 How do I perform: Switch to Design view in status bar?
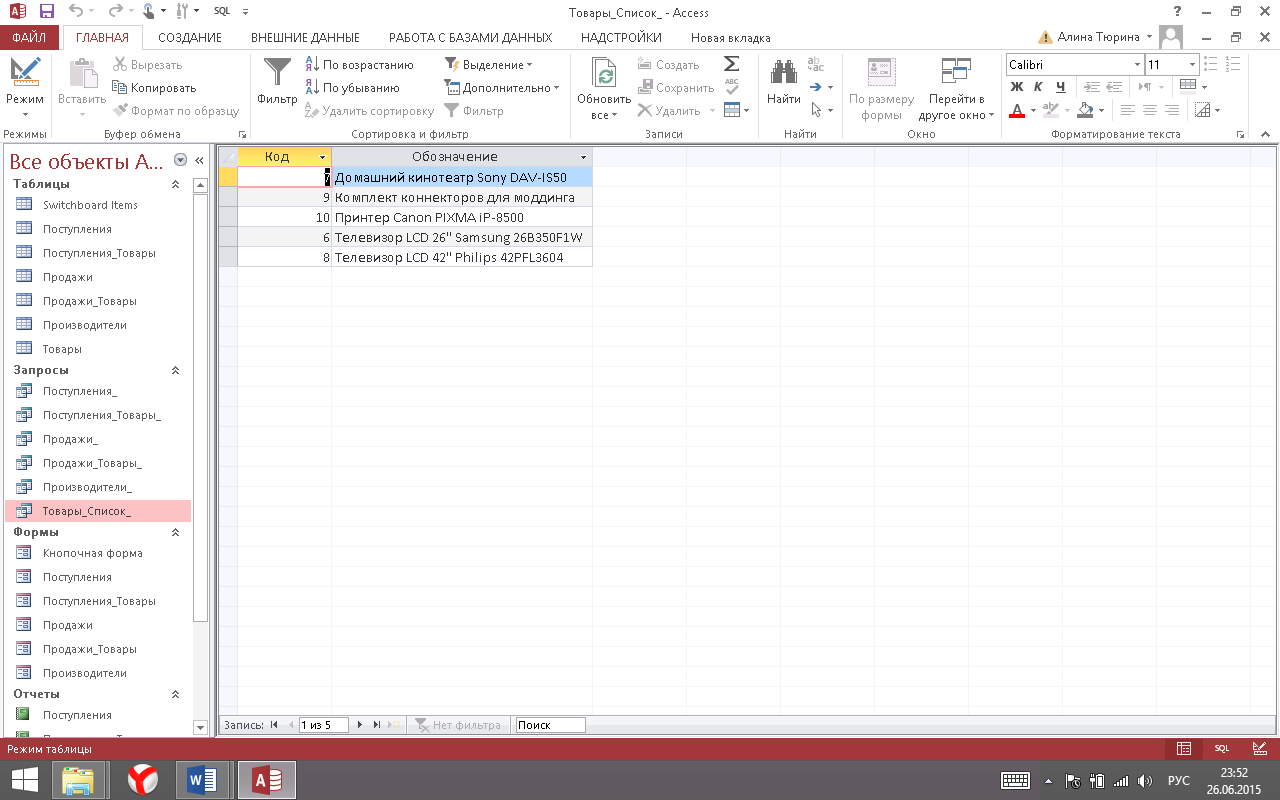(1259, 749)
